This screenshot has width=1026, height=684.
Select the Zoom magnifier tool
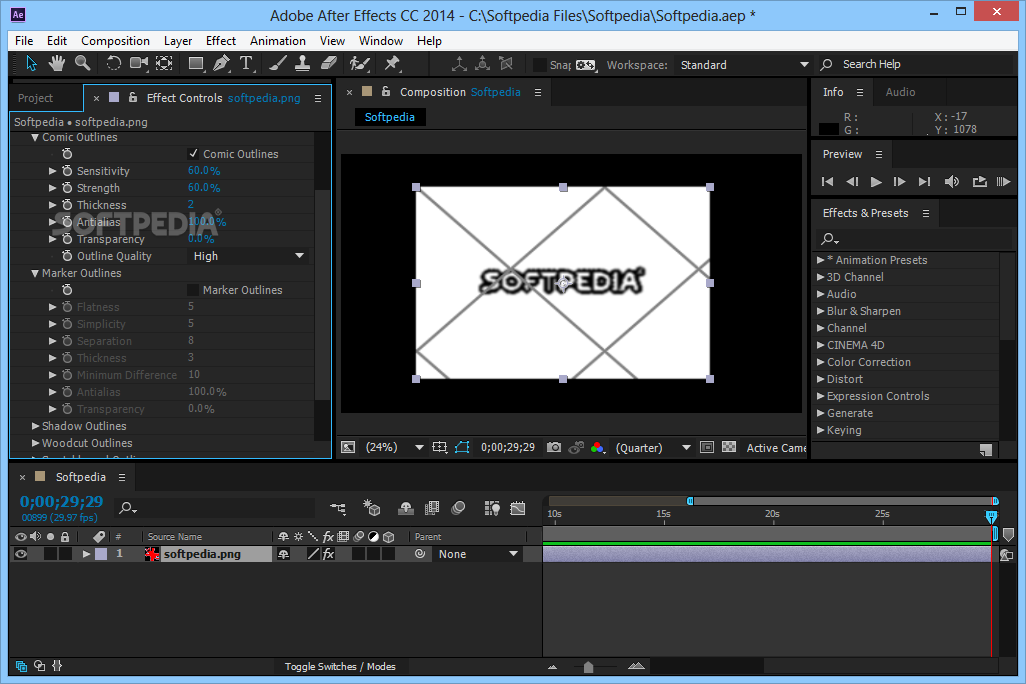[x=82, y=63]
